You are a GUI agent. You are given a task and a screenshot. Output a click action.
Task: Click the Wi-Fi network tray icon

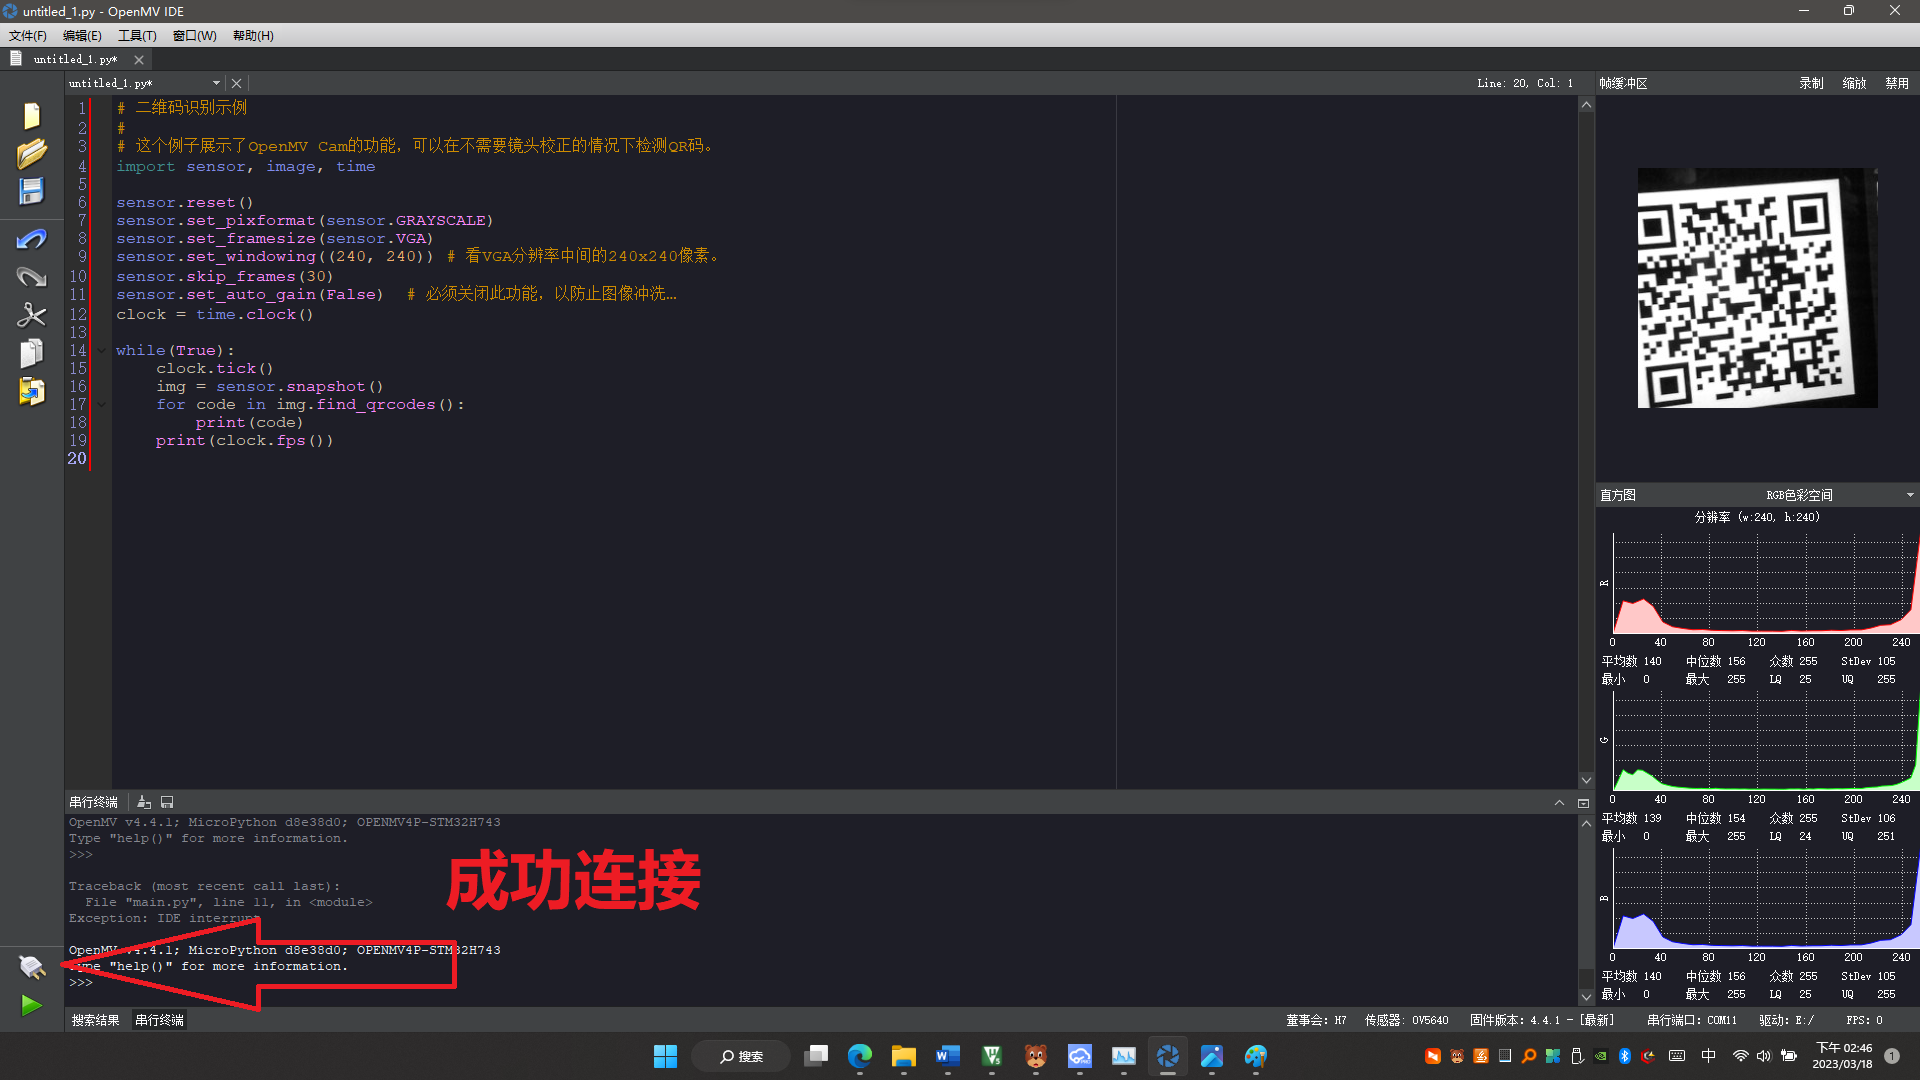1741,1056
